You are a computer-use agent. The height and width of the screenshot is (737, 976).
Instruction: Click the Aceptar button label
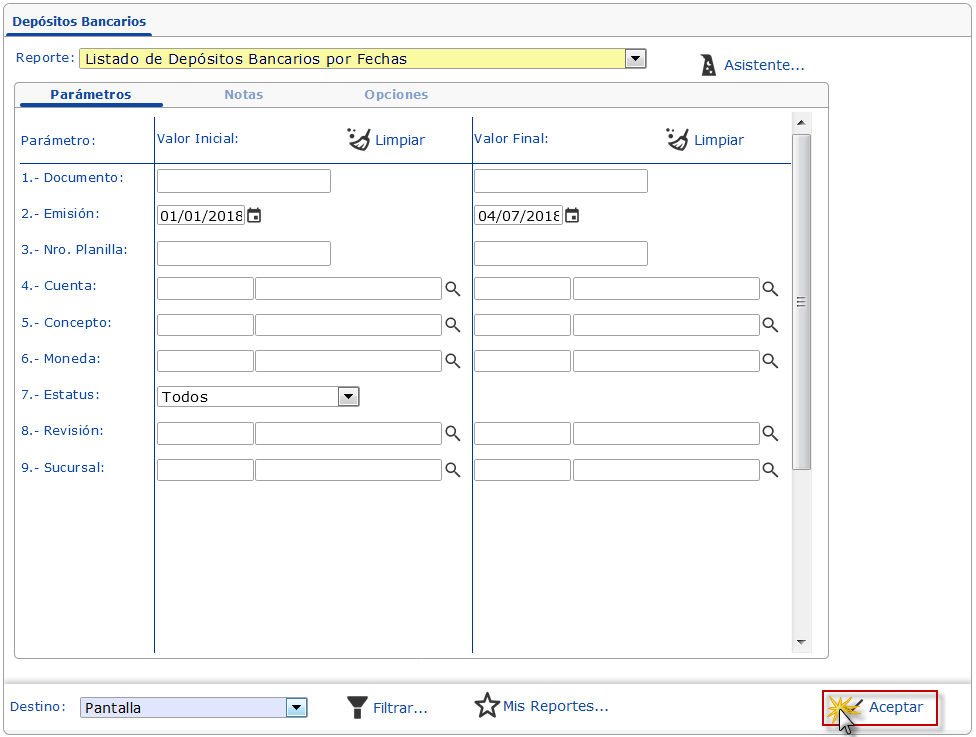(896, 707)
